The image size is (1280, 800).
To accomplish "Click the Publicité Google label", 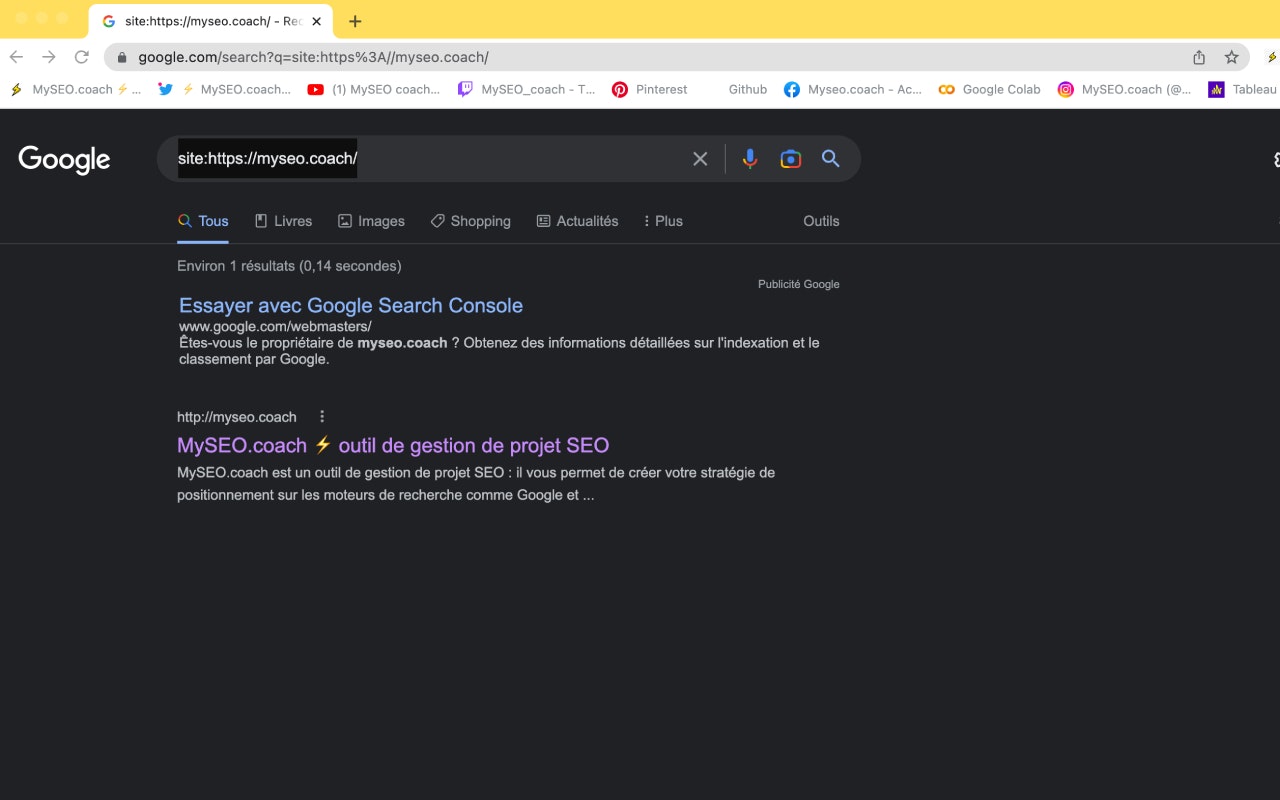I will tap(798, 284).
